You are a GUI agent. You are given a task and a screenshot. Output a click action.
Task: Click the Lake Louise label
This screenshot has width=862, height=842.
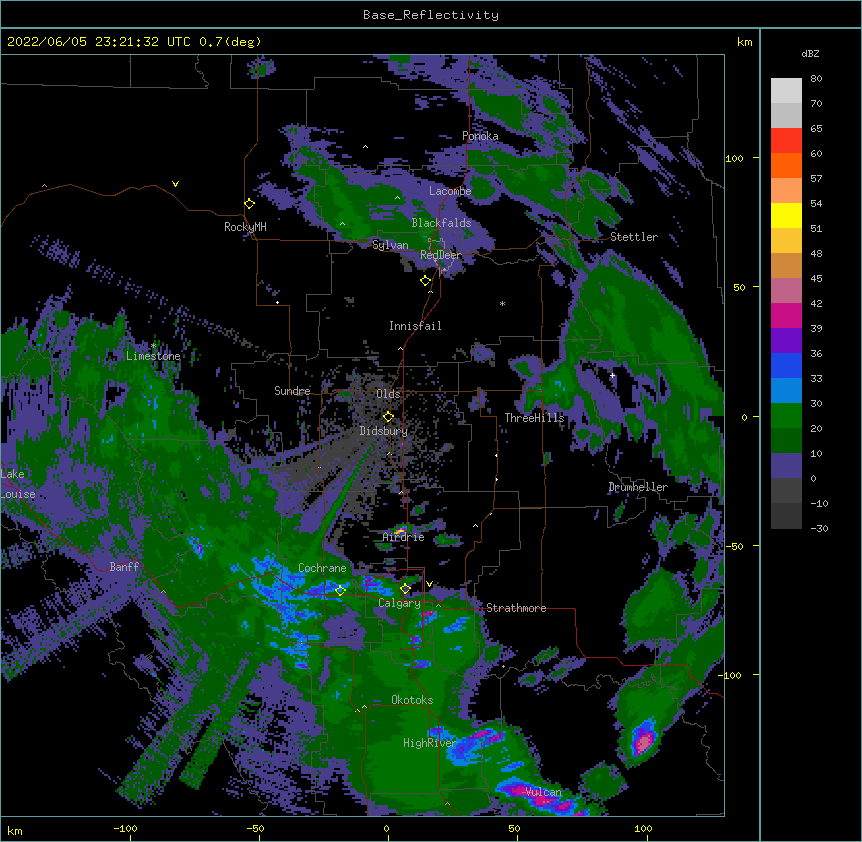click(x=18, y=484)
